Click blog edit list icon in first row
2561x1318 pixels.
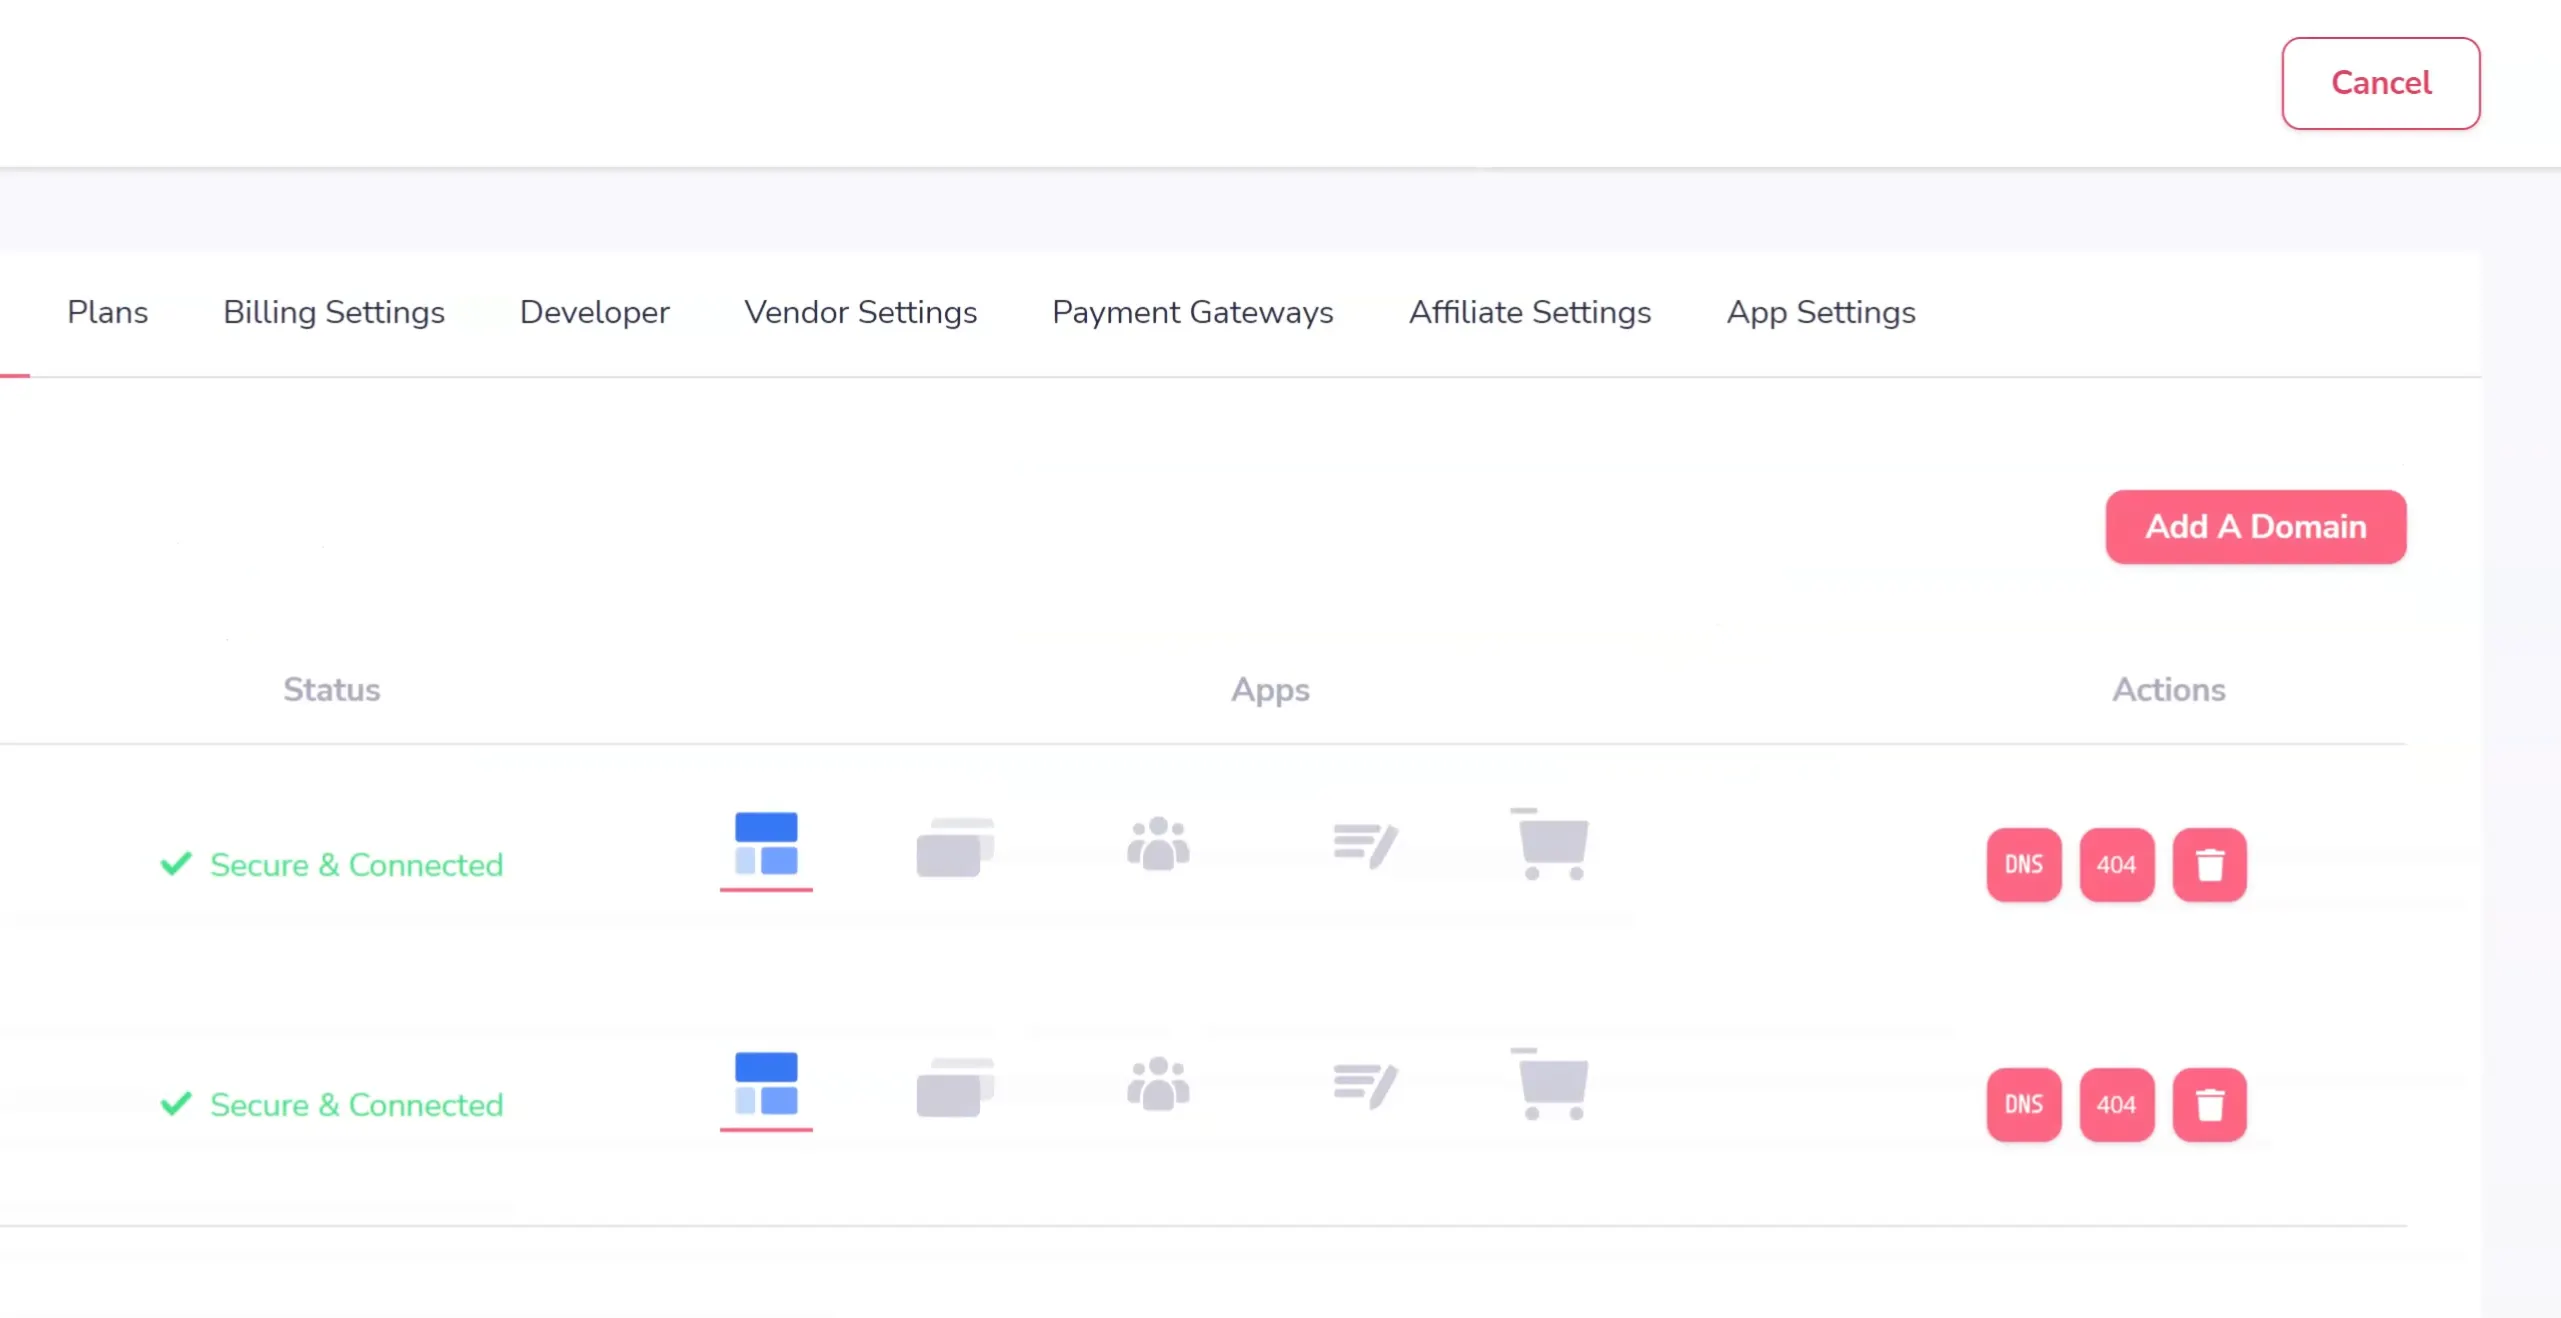coord(1365,846)
